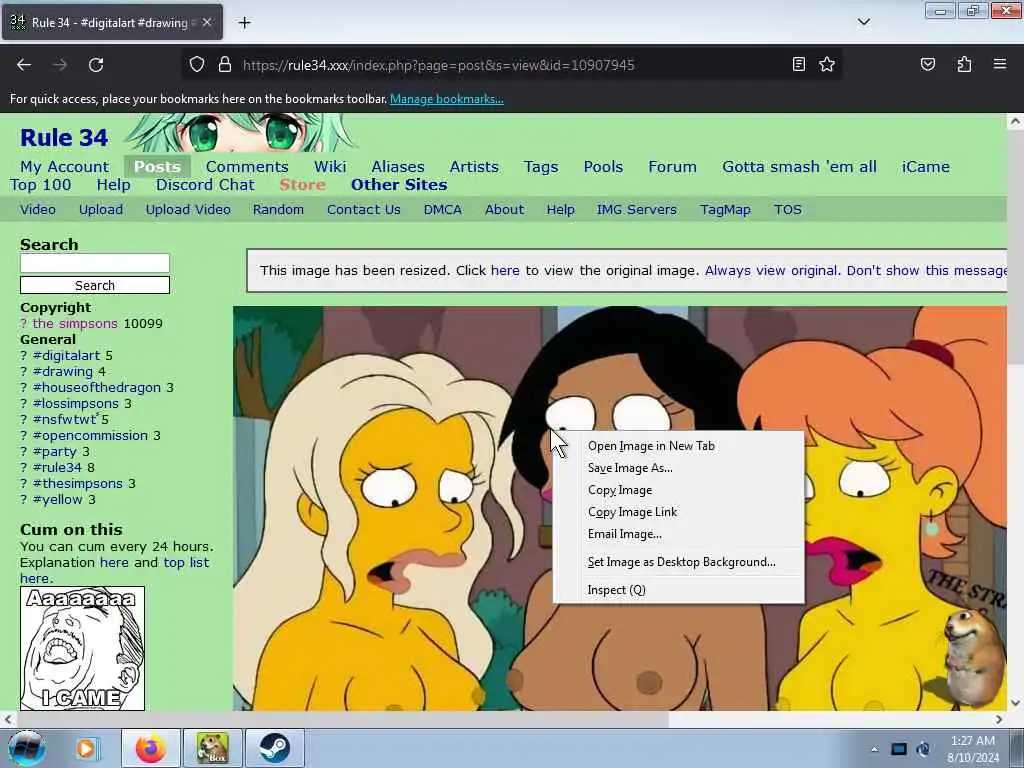Open Steam from the taskbar

point(275,748)
